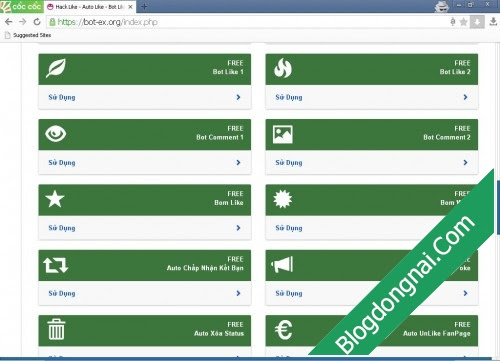Open Bot Comment 1 via its chevron arrow
This screenshot has height=361, width=500.
point(238,162)
